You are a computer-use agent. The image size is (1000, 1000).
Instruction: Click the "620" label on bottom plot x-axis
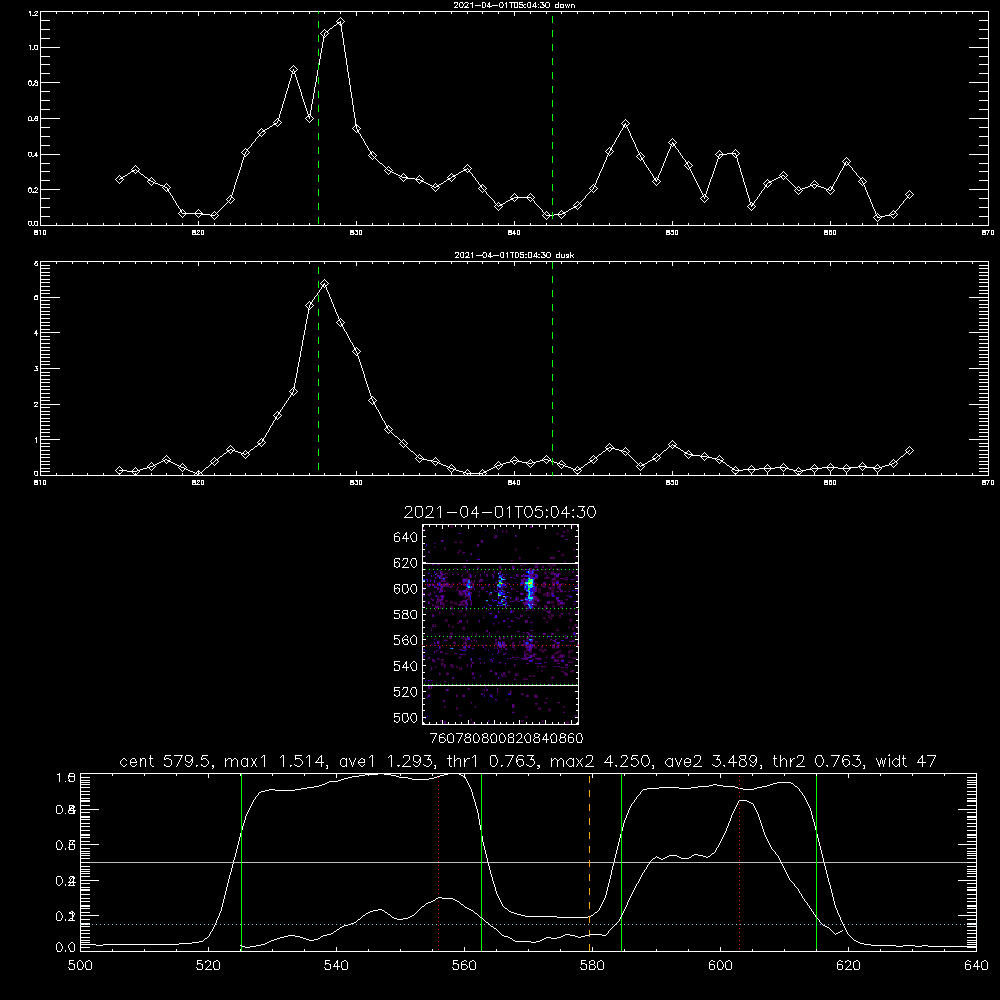pos(848,966)
